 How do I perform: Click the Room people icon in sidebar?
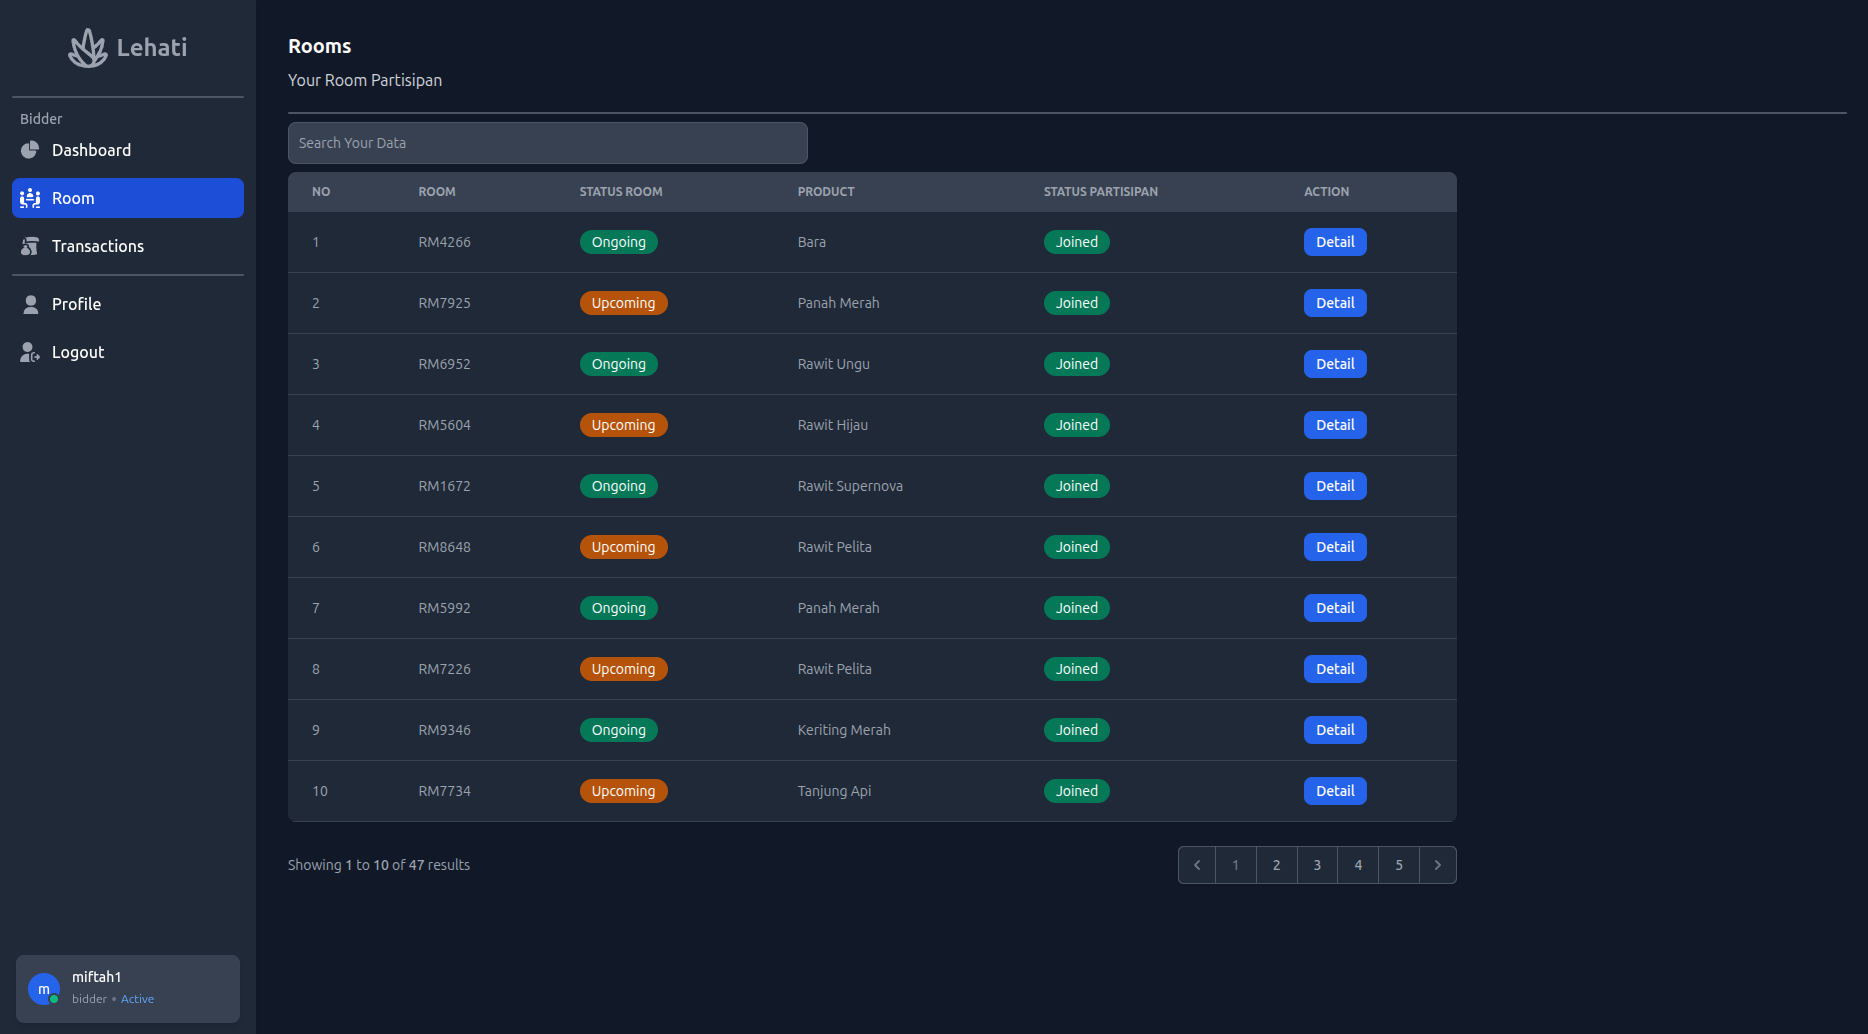[30, 198]
